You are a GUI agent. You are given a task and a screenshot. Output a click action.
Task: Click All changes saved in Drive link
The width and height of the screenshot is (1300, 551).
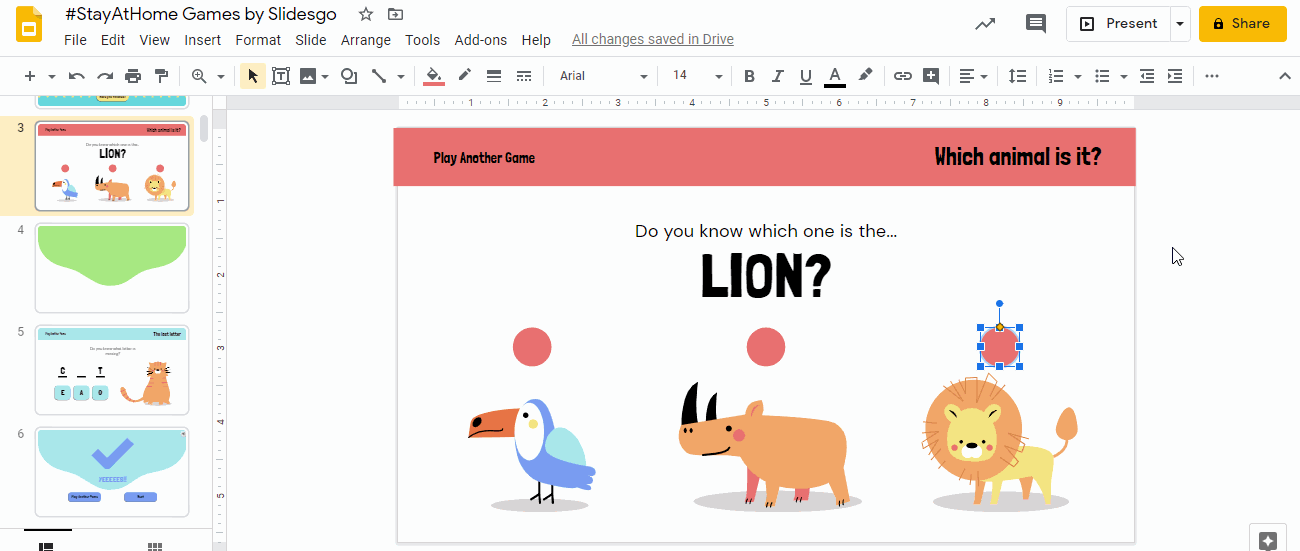click(653, 40)
